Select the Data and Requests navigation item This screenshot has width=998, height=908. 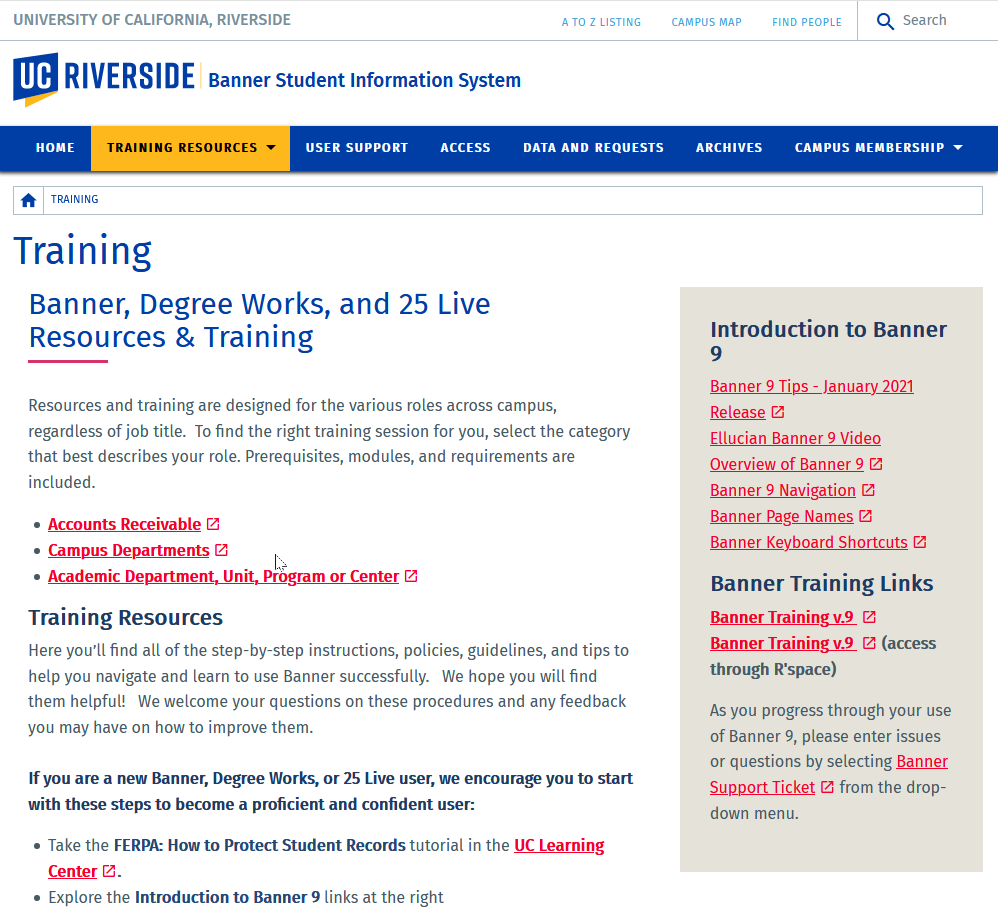coord(593,148)
